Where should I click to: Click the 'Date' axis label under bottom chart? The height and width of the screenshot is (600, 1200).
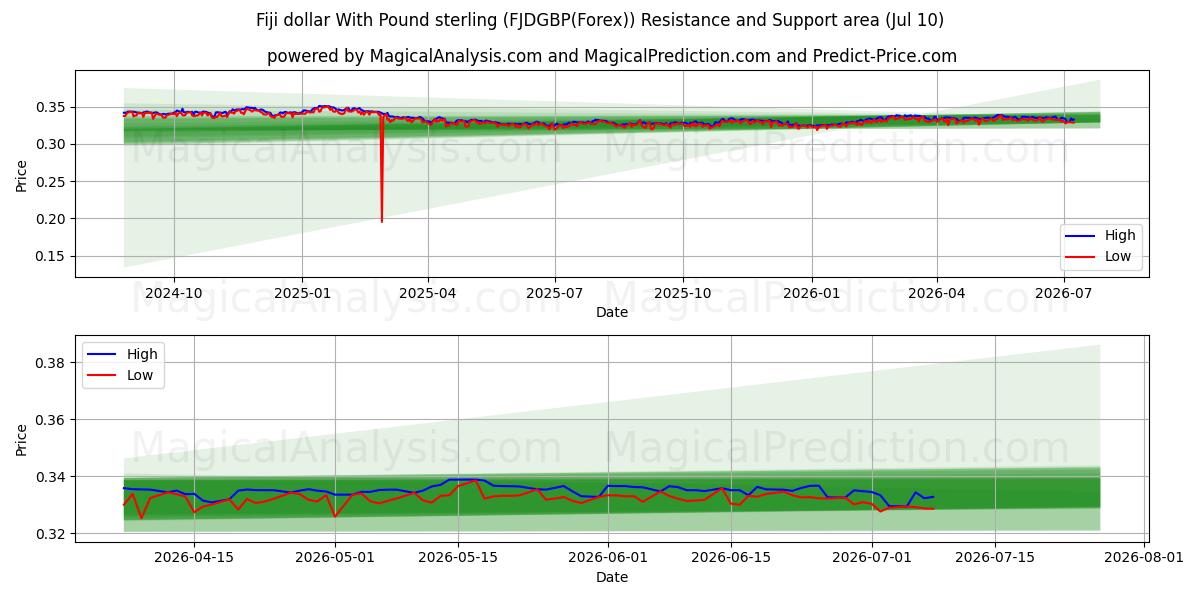pos(612,577)
